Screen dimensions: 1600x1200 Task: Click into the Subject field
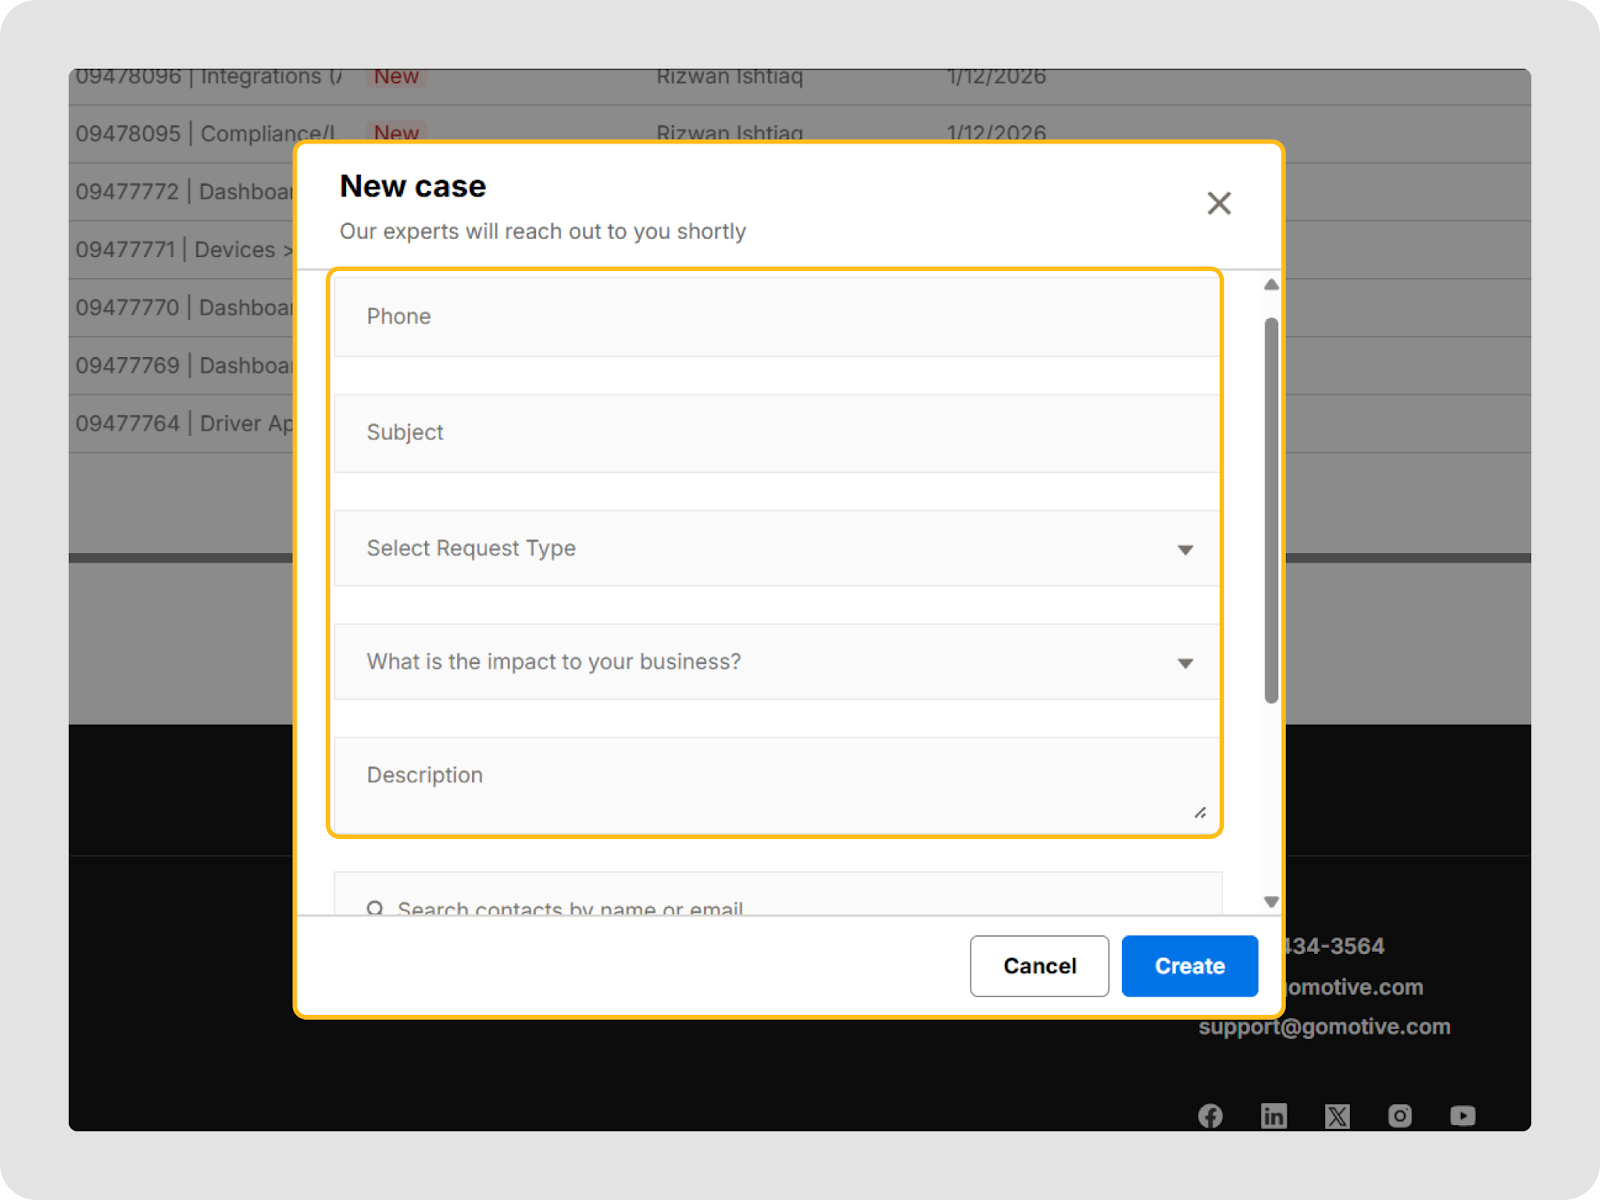776,433
